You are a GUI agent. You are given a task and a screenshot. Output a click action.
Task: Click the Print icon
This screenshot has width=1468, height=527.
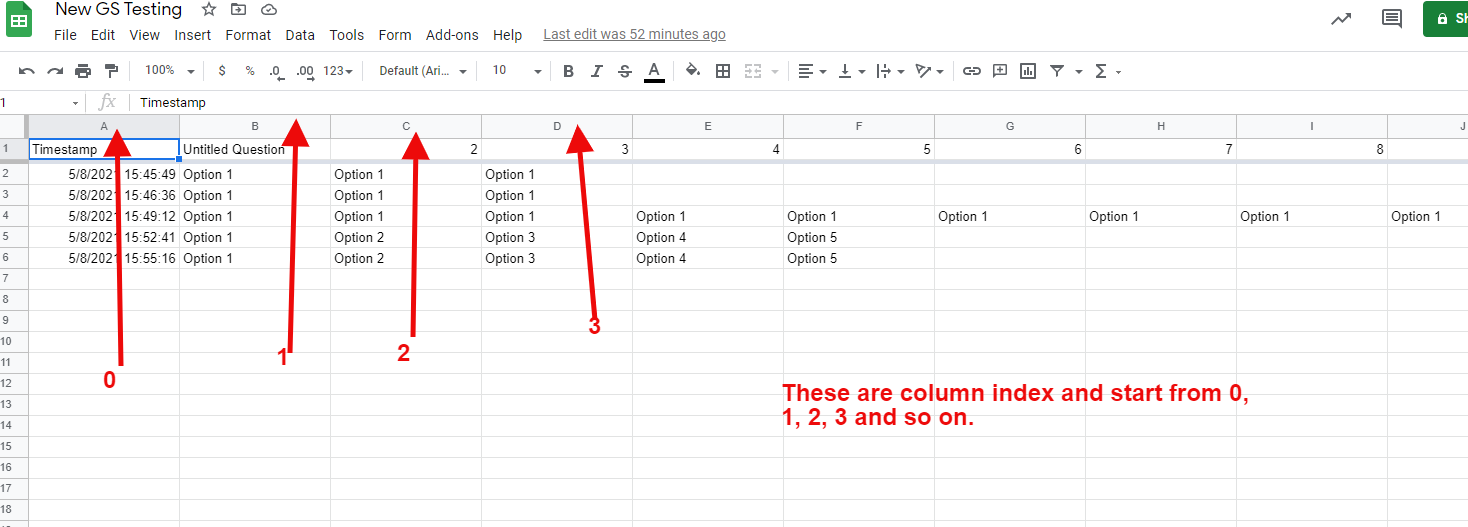[x=83, y=71]
